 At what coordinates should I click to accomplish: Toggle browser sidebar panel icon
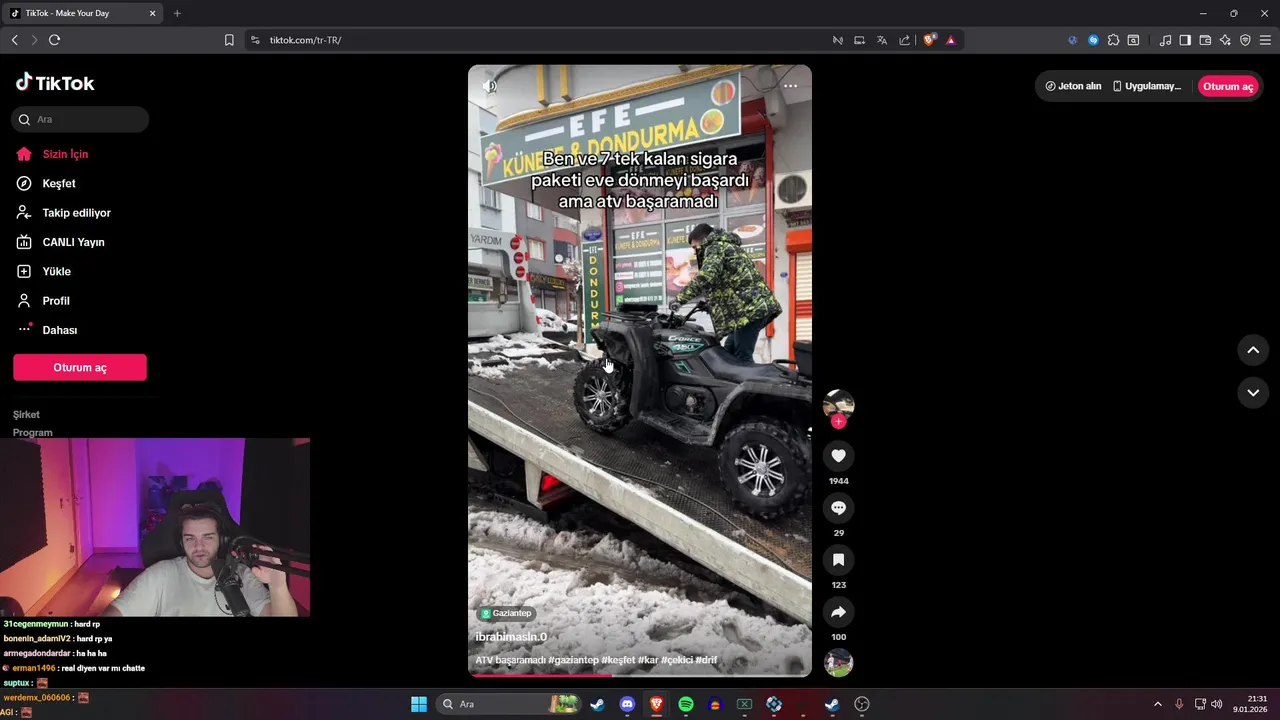[x=1185, y=40]
